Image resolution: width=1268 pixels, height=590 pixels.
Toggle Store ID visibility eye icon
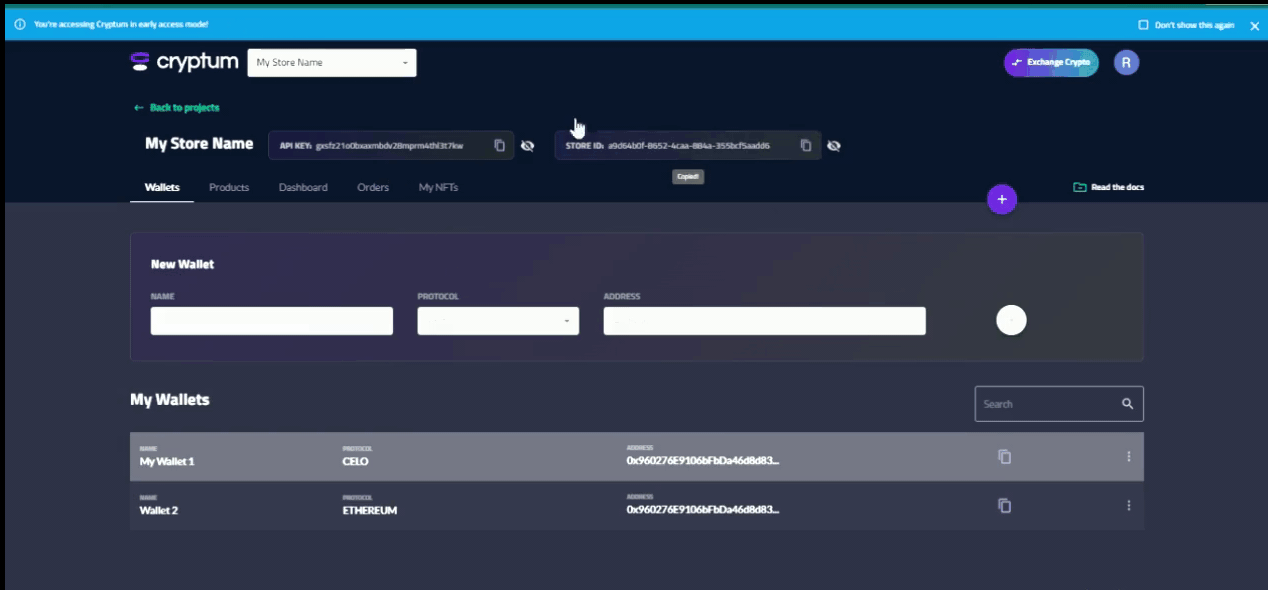click(834, 146)
